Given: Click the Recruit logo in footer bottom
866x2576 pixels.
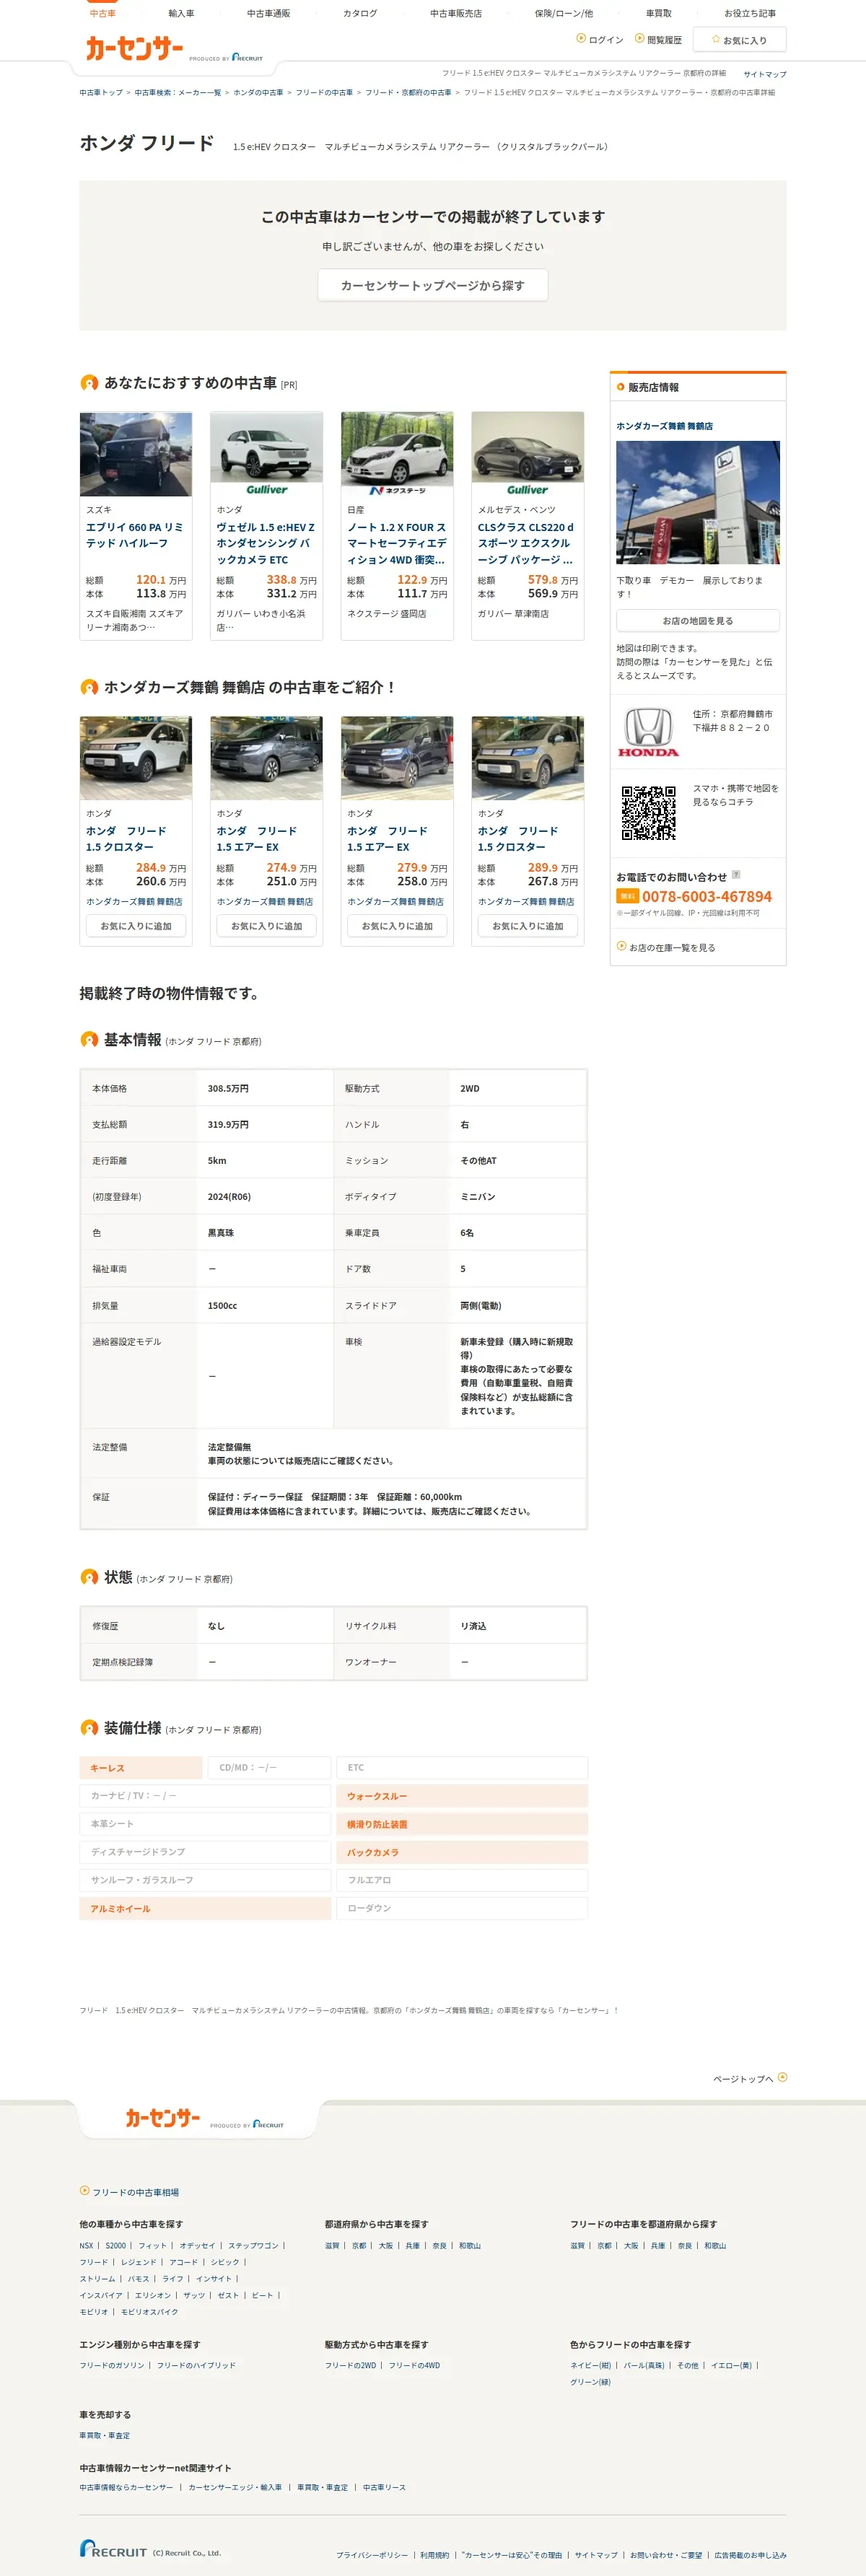Looking at the screenshot, I should click(x=113, y=2548).
